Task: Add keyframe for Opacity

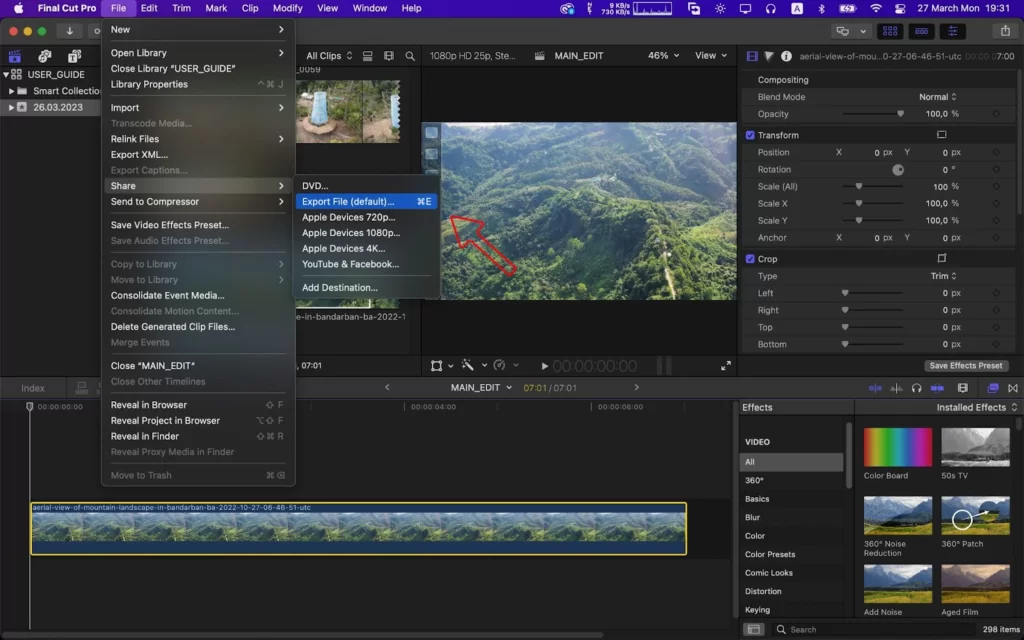Action: pos(996,114)
